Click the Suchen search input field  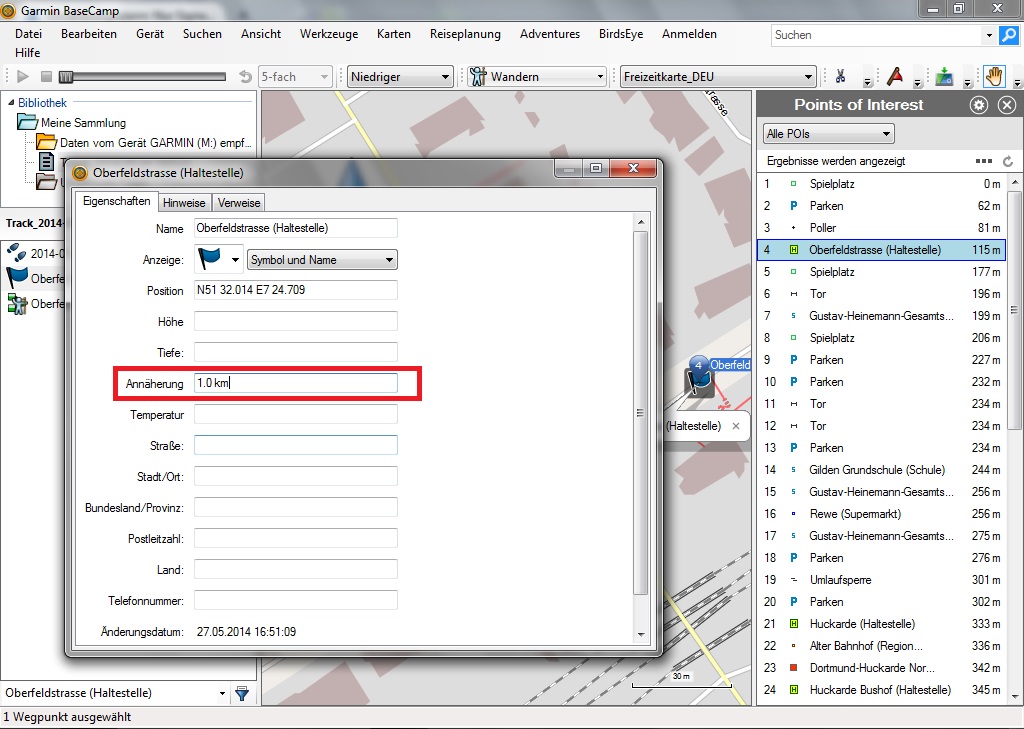click(x=876, y=35)
